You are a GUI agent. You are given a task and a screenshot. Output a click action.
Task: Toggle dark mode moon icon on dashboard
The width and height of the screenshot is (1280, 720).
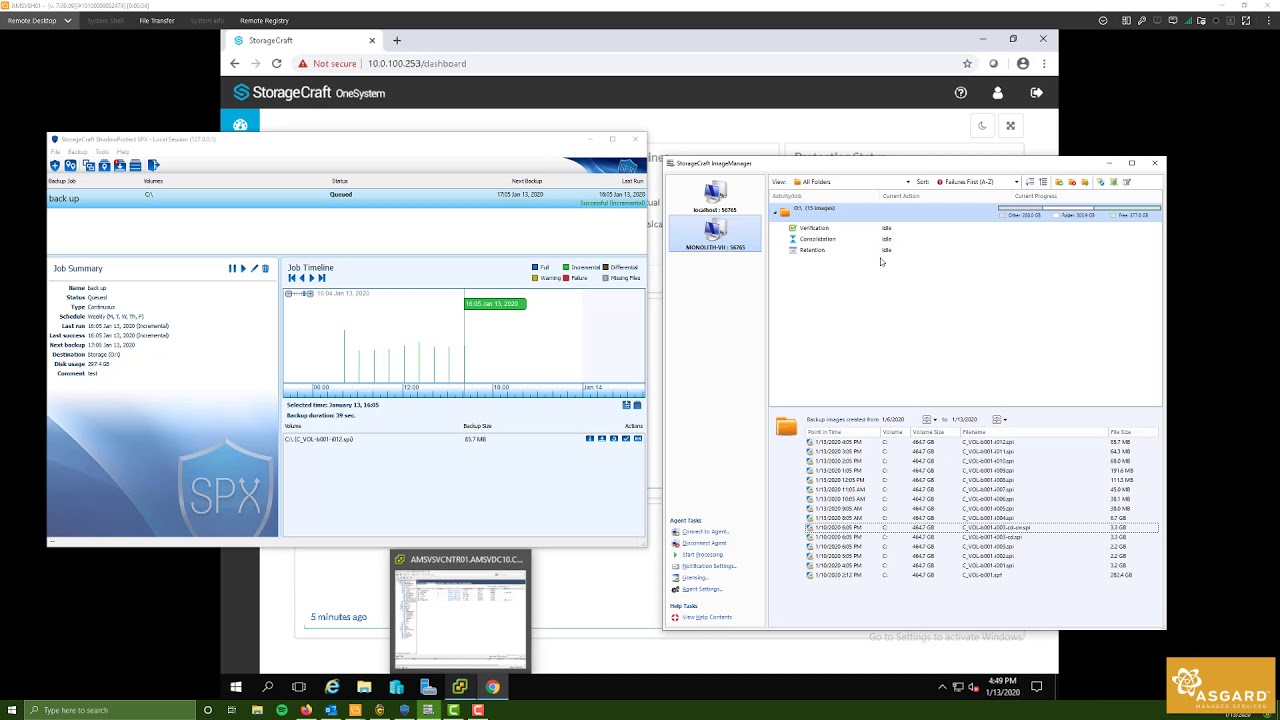point(982,126)
